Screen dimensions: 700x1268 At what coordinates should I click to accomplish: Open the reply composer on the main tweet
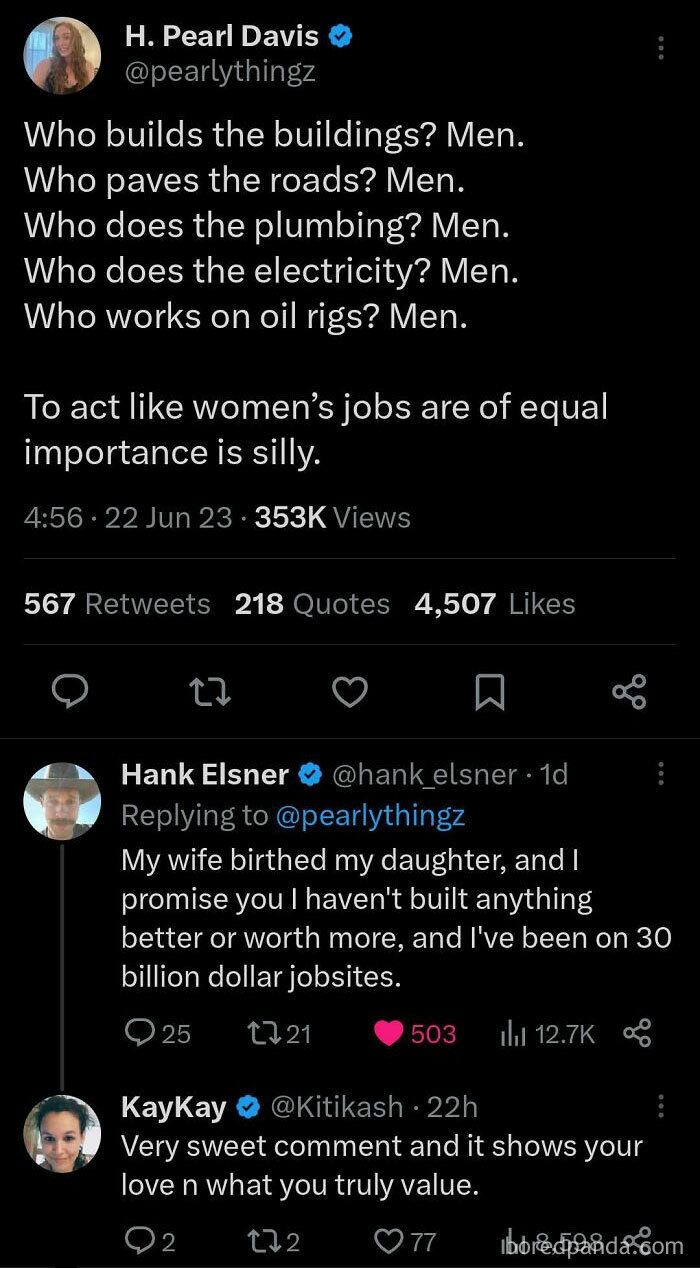click(69, 692)
